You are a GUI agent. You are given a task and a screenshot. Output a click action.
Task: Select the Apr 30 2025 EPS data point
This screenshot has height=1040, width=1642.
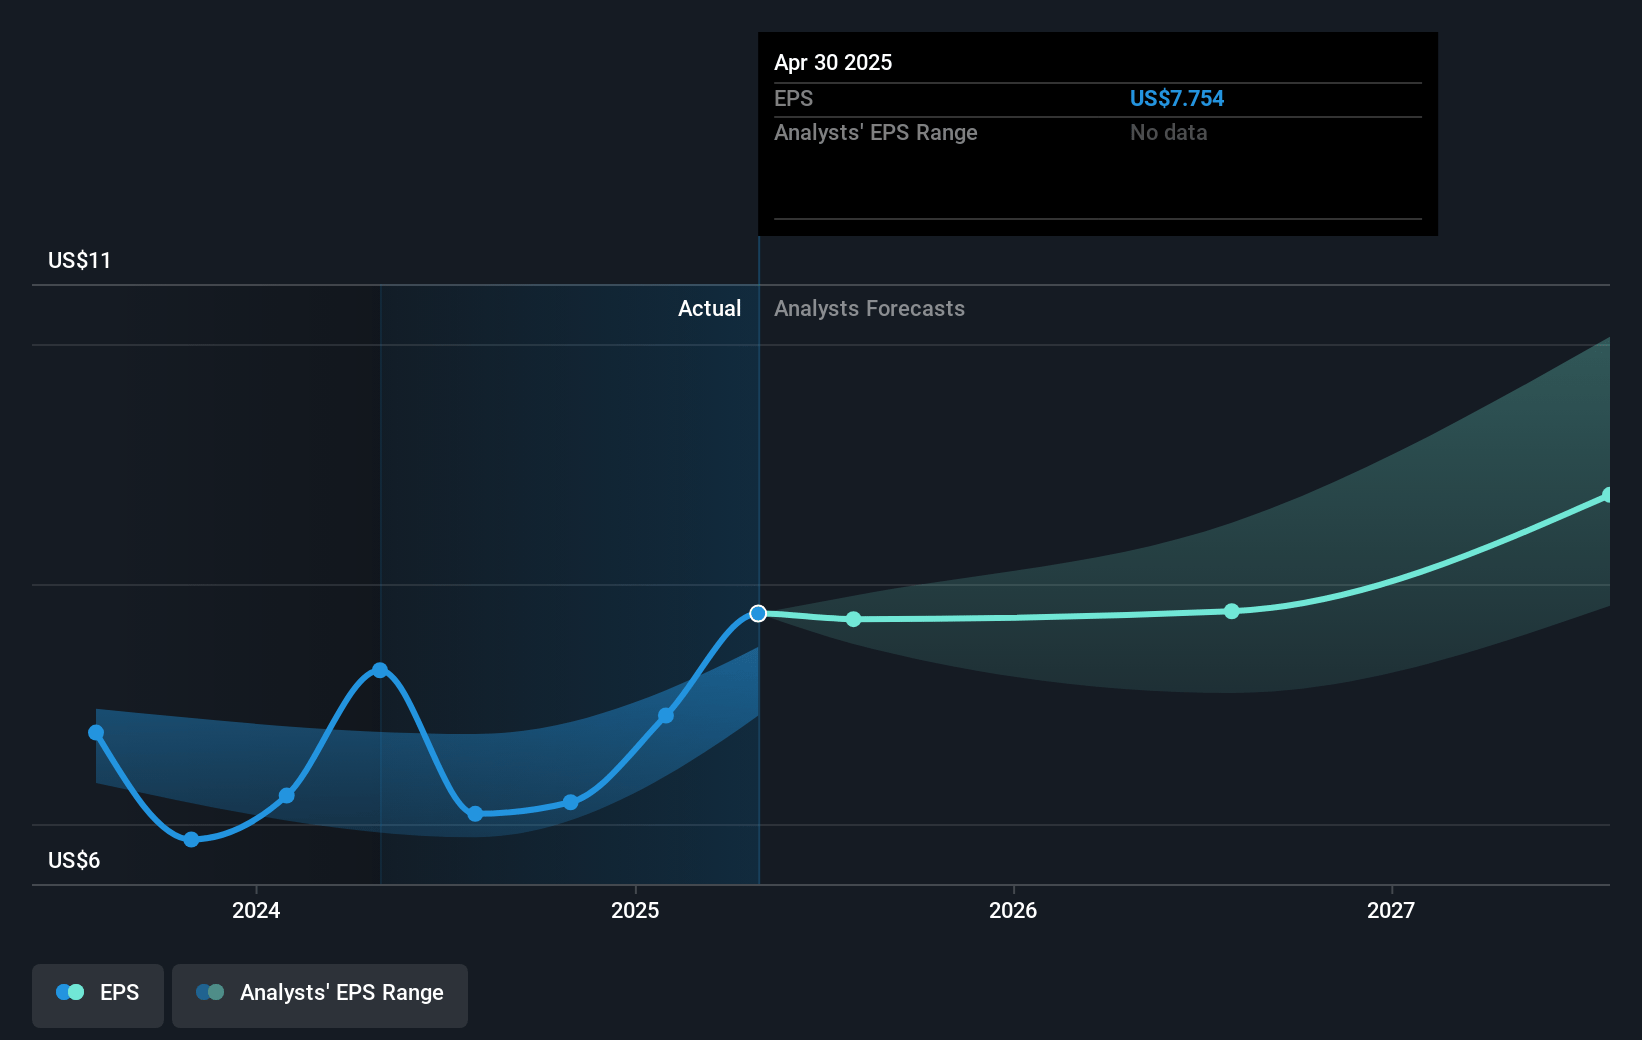[x=758, y=613]
